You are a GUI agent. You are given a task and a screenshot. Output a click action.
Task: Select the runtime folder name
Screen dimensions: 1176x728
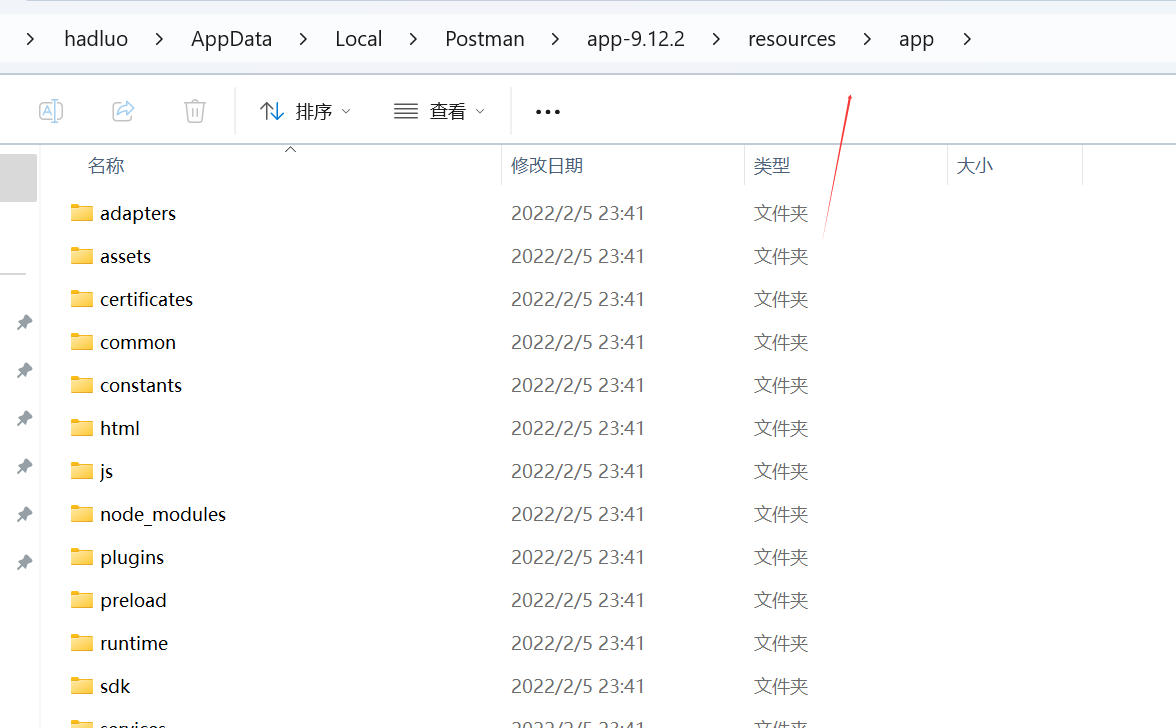pos(134,643)
